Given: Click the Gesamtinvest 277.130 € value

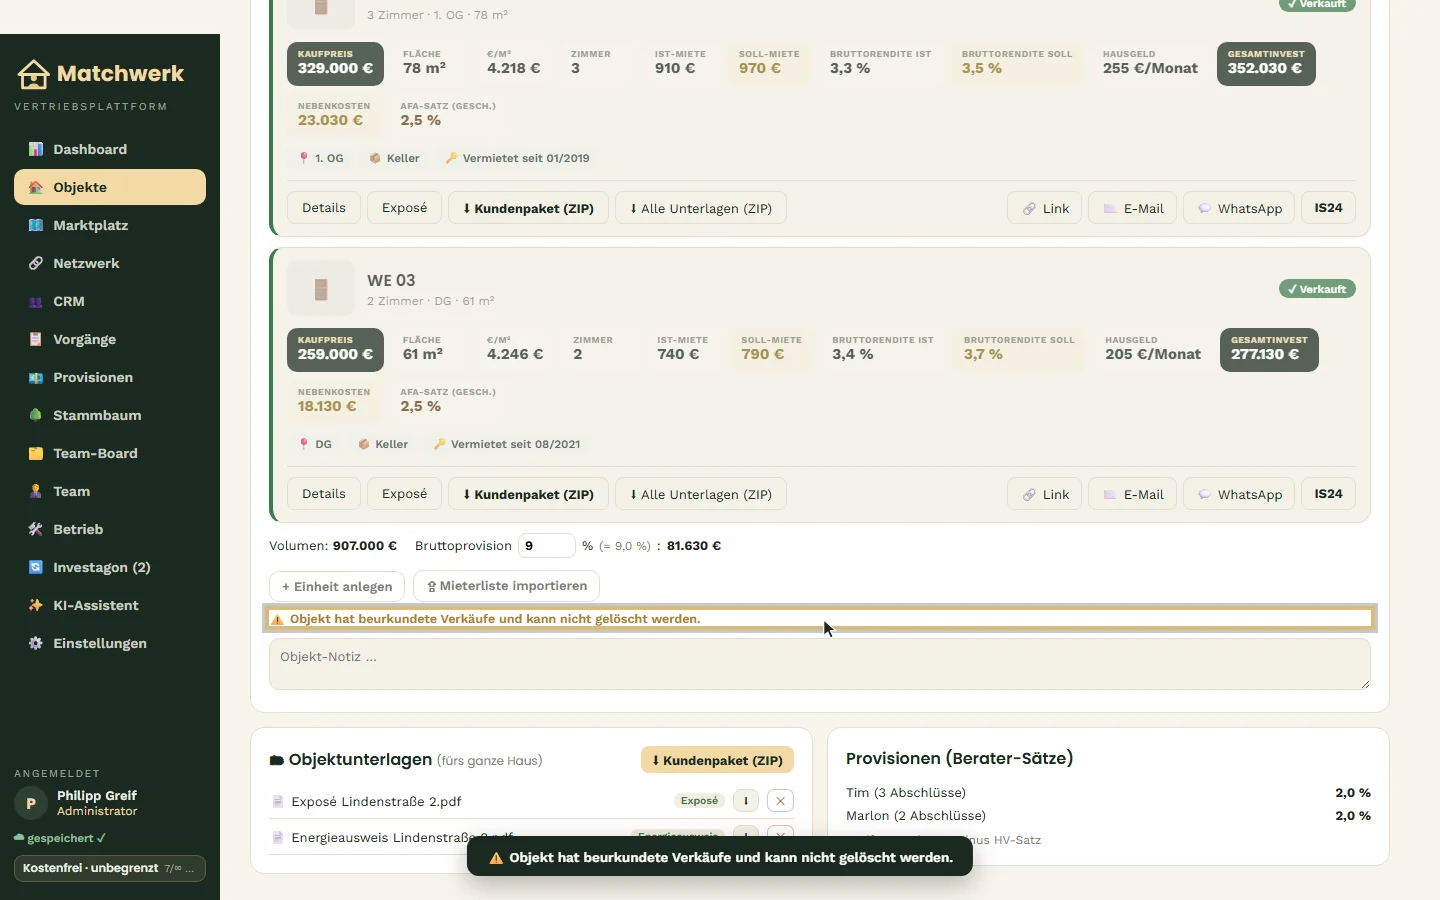Looking at the screenshot, I should [1265, 354].
